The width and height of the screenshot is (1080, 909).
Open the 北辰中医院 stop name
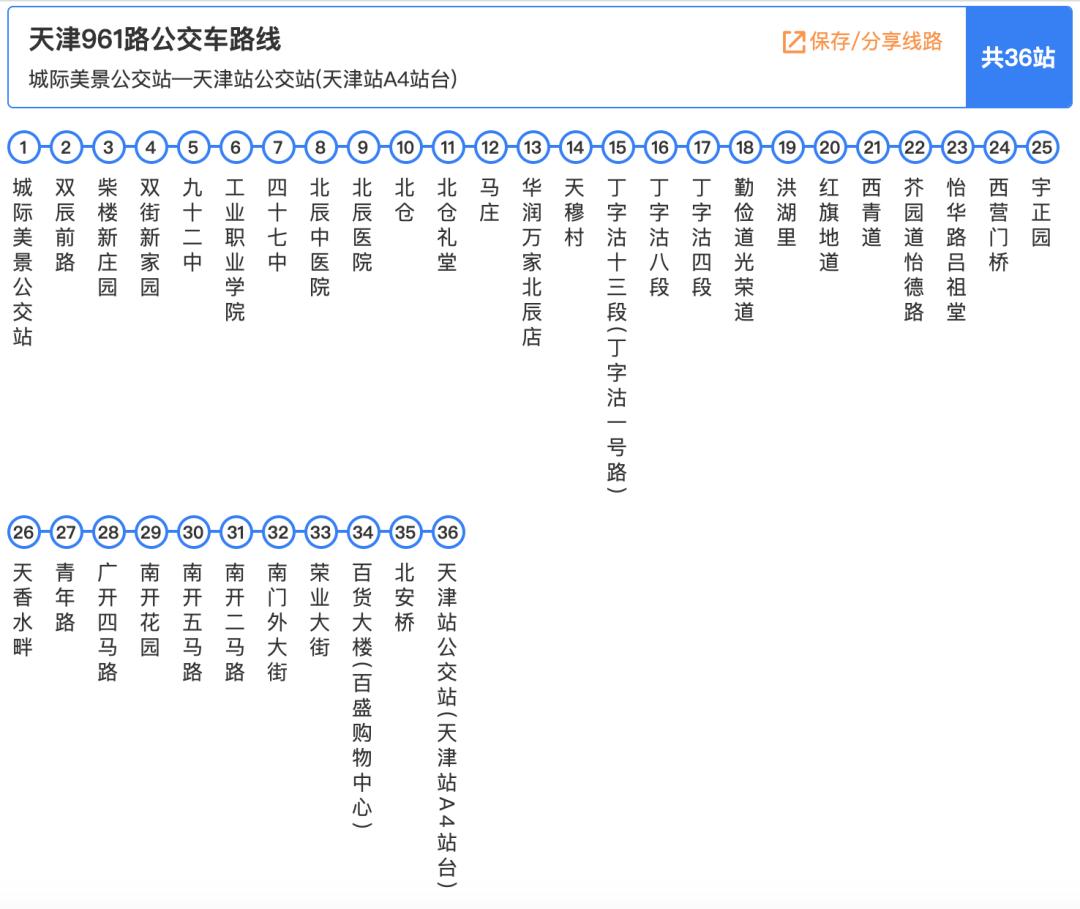pos(320,237)
